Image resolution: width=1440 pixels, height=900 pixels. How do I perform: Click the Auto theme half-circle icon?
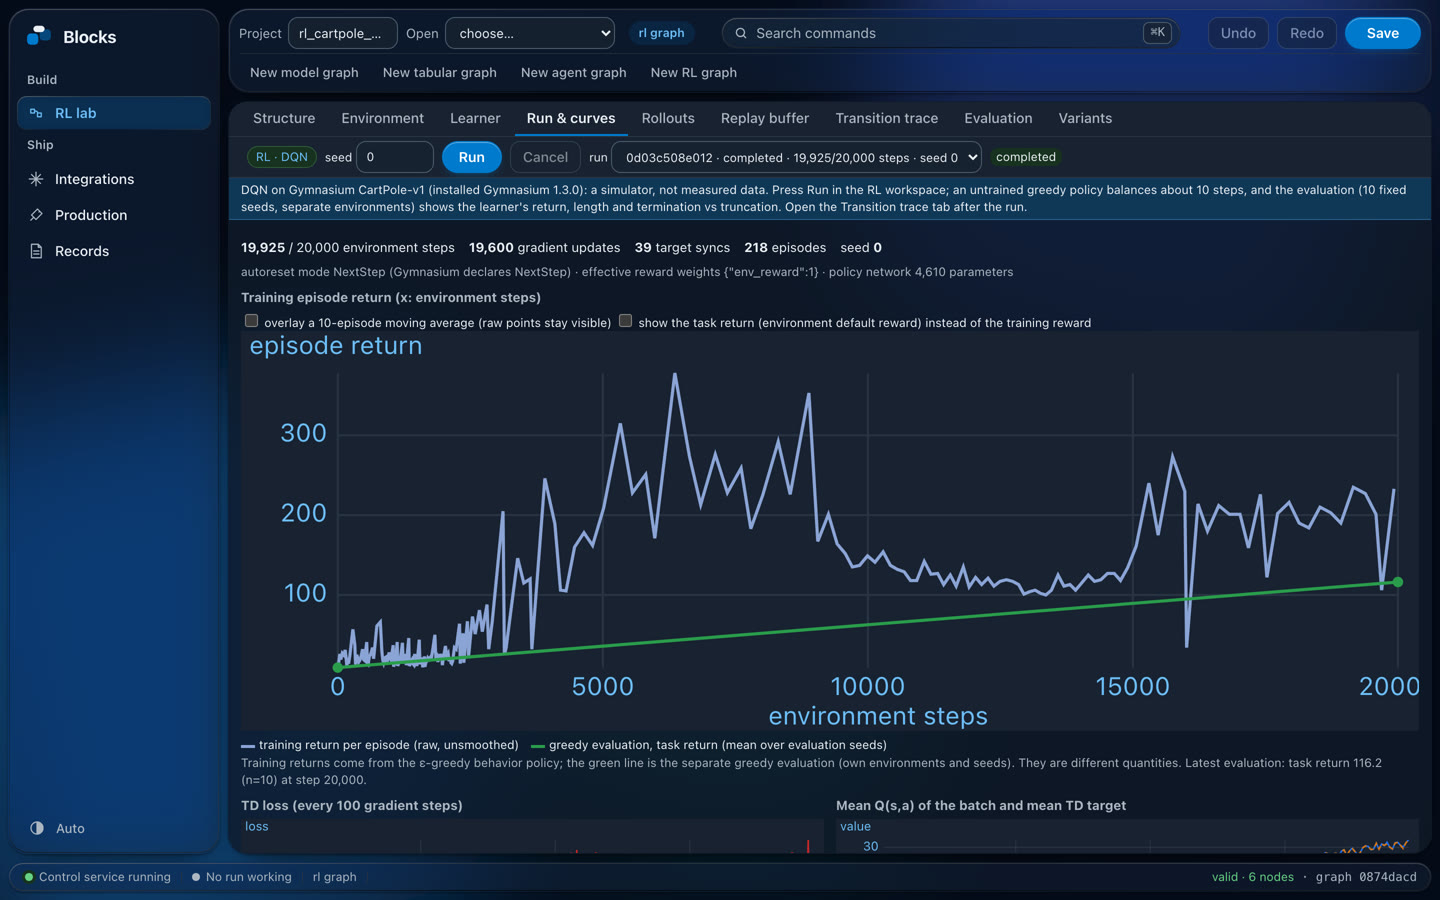pyautogui.click(x=37, y=828)
